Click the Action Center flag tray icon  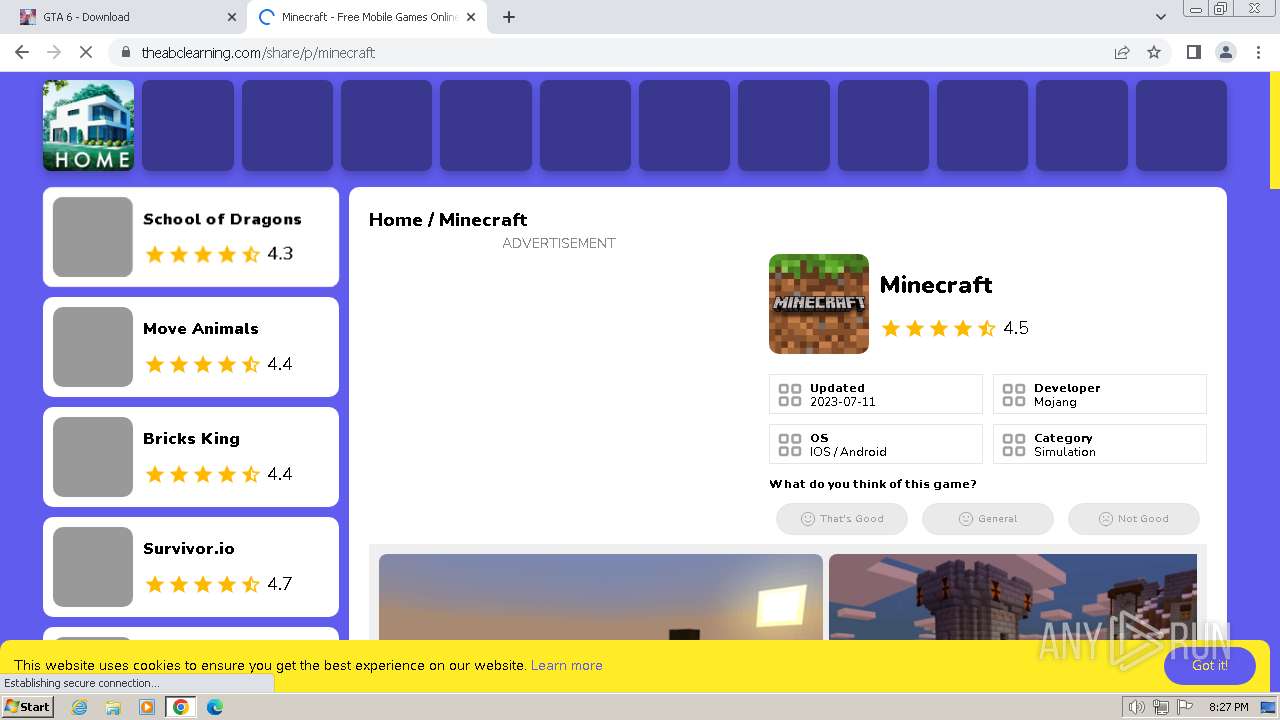click(x=1185, y=707)
